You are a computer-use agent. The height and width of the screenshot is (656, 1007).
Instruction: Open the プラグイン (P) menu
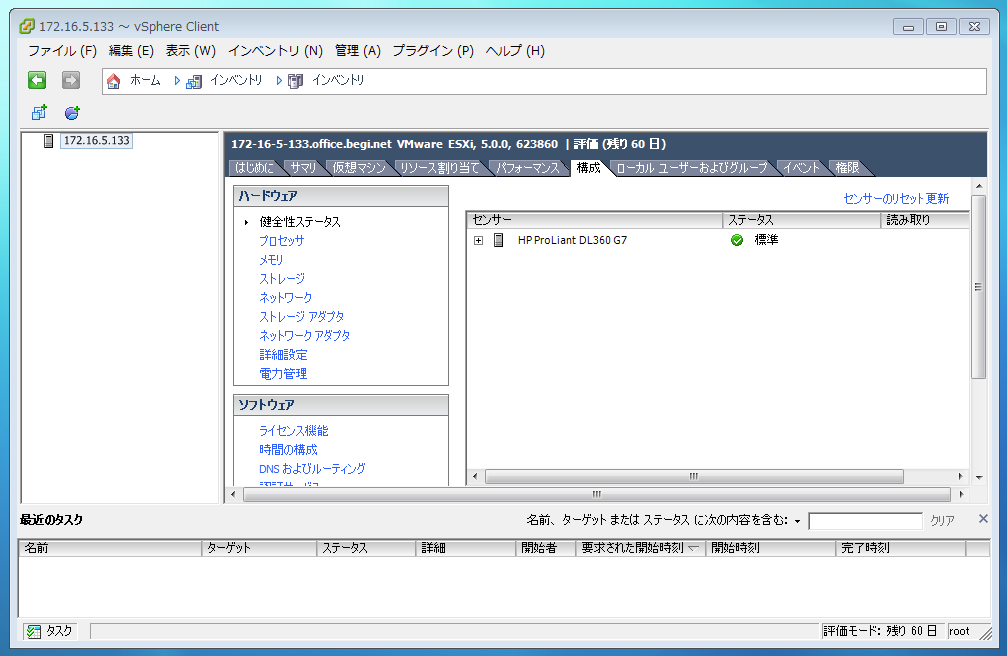(433, 51)
